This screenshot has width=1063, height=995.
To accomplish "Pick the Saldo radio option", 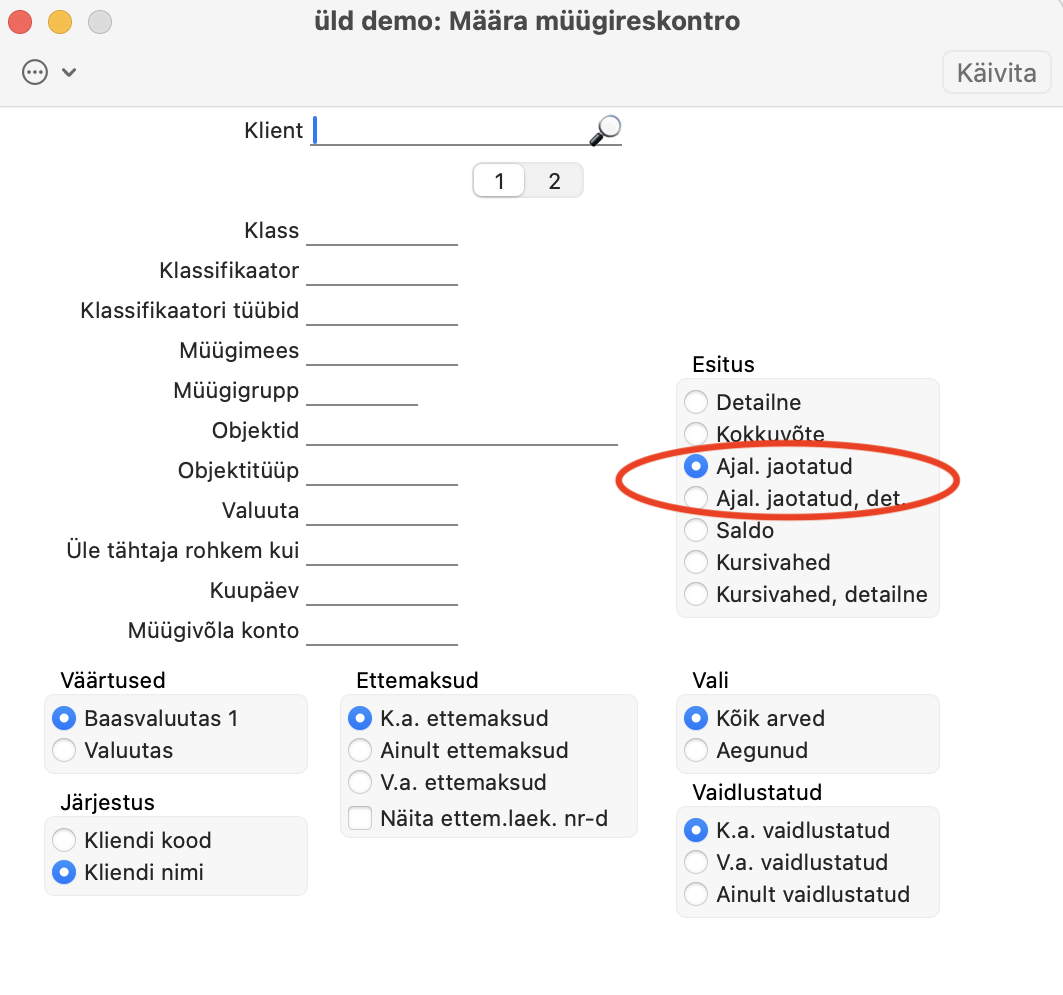I will point(696,530).
